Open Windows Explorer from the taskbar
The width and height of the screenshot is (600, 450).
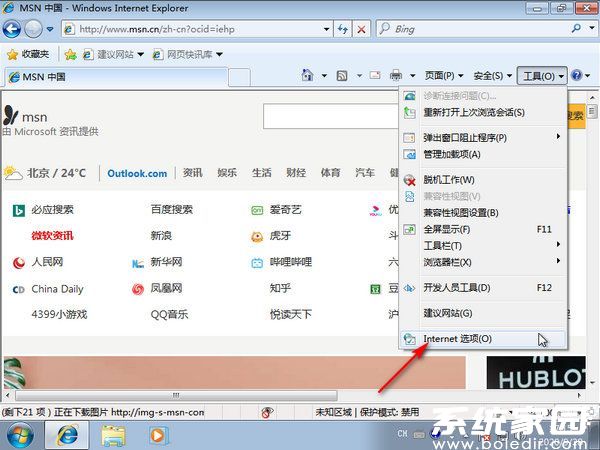tap(113, 435)
